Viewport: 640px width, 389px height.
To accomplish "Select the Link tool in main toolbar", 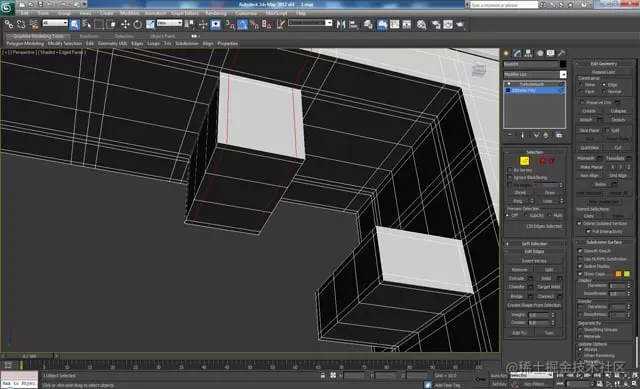I will click(x=9, y=24).
